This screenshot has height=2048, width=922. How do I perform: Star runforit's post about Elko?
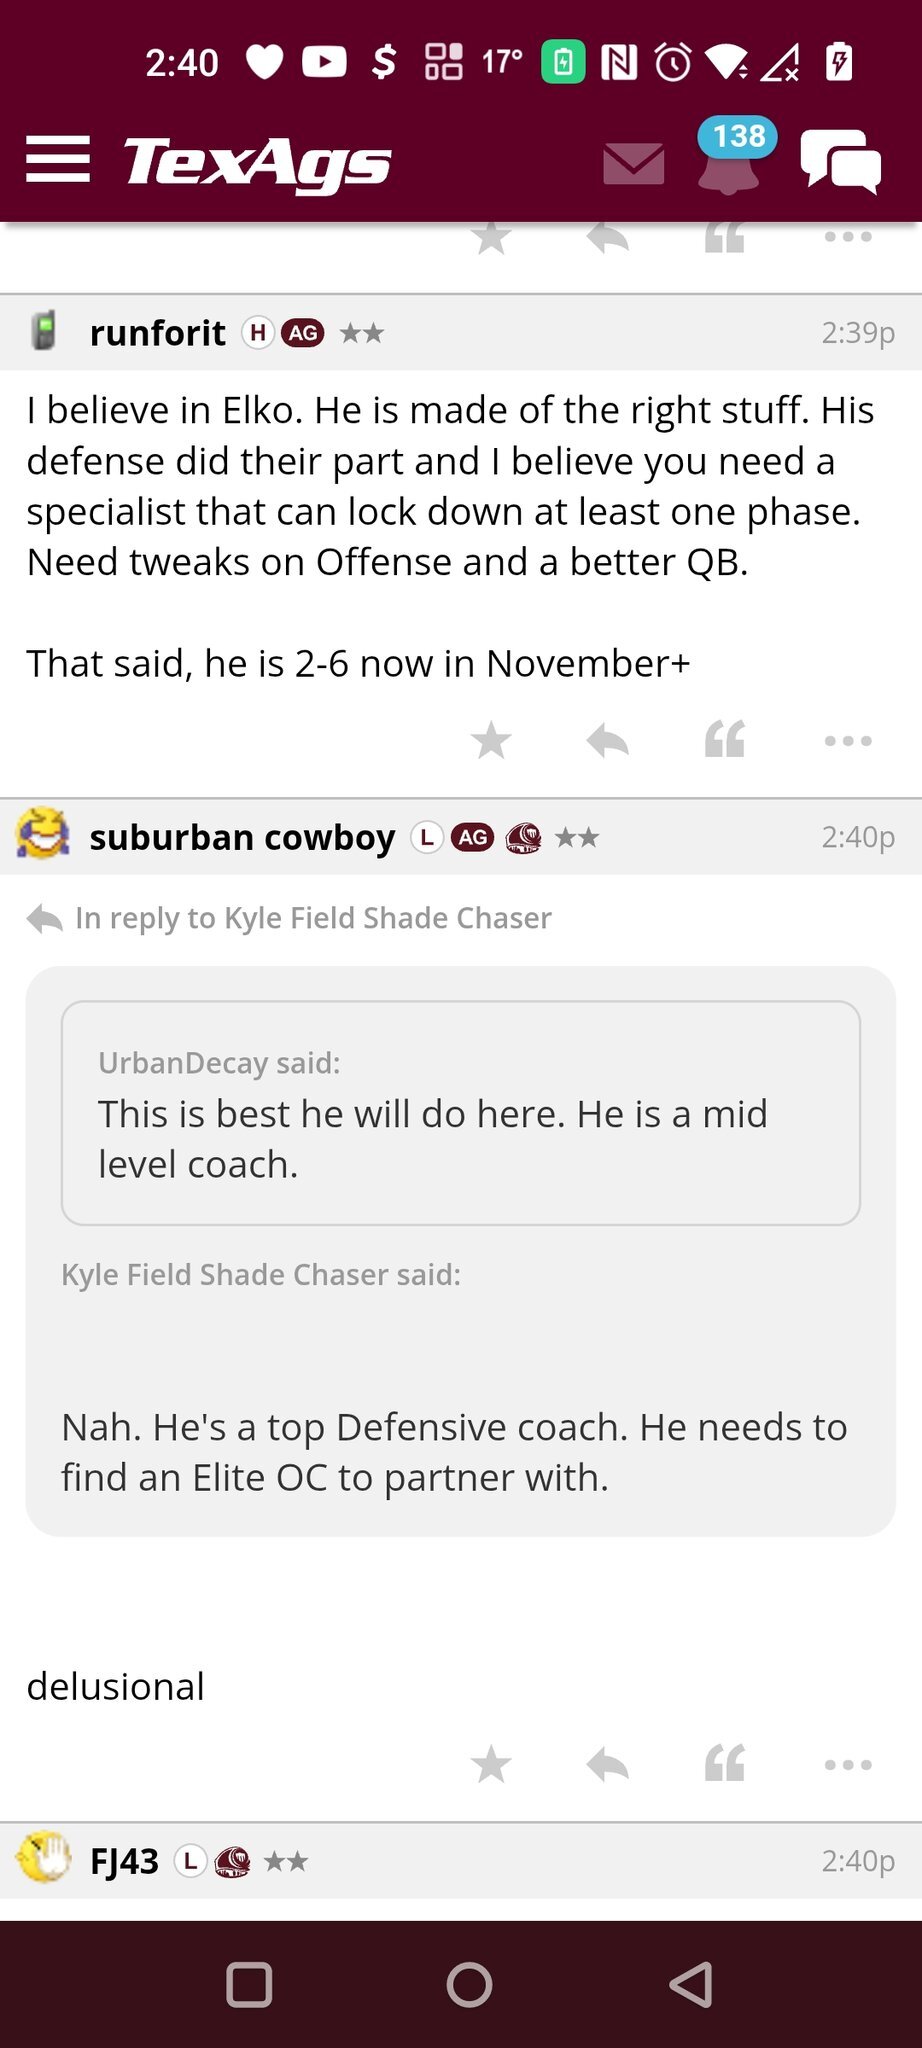(491, 741)
